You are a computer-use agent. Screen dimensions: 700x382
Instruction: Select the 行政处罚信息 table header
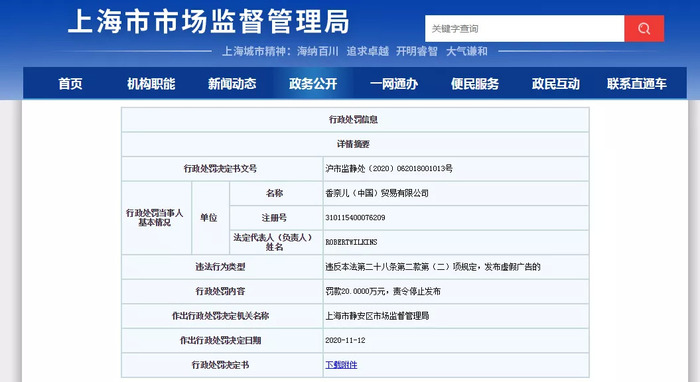coord(355,120)
